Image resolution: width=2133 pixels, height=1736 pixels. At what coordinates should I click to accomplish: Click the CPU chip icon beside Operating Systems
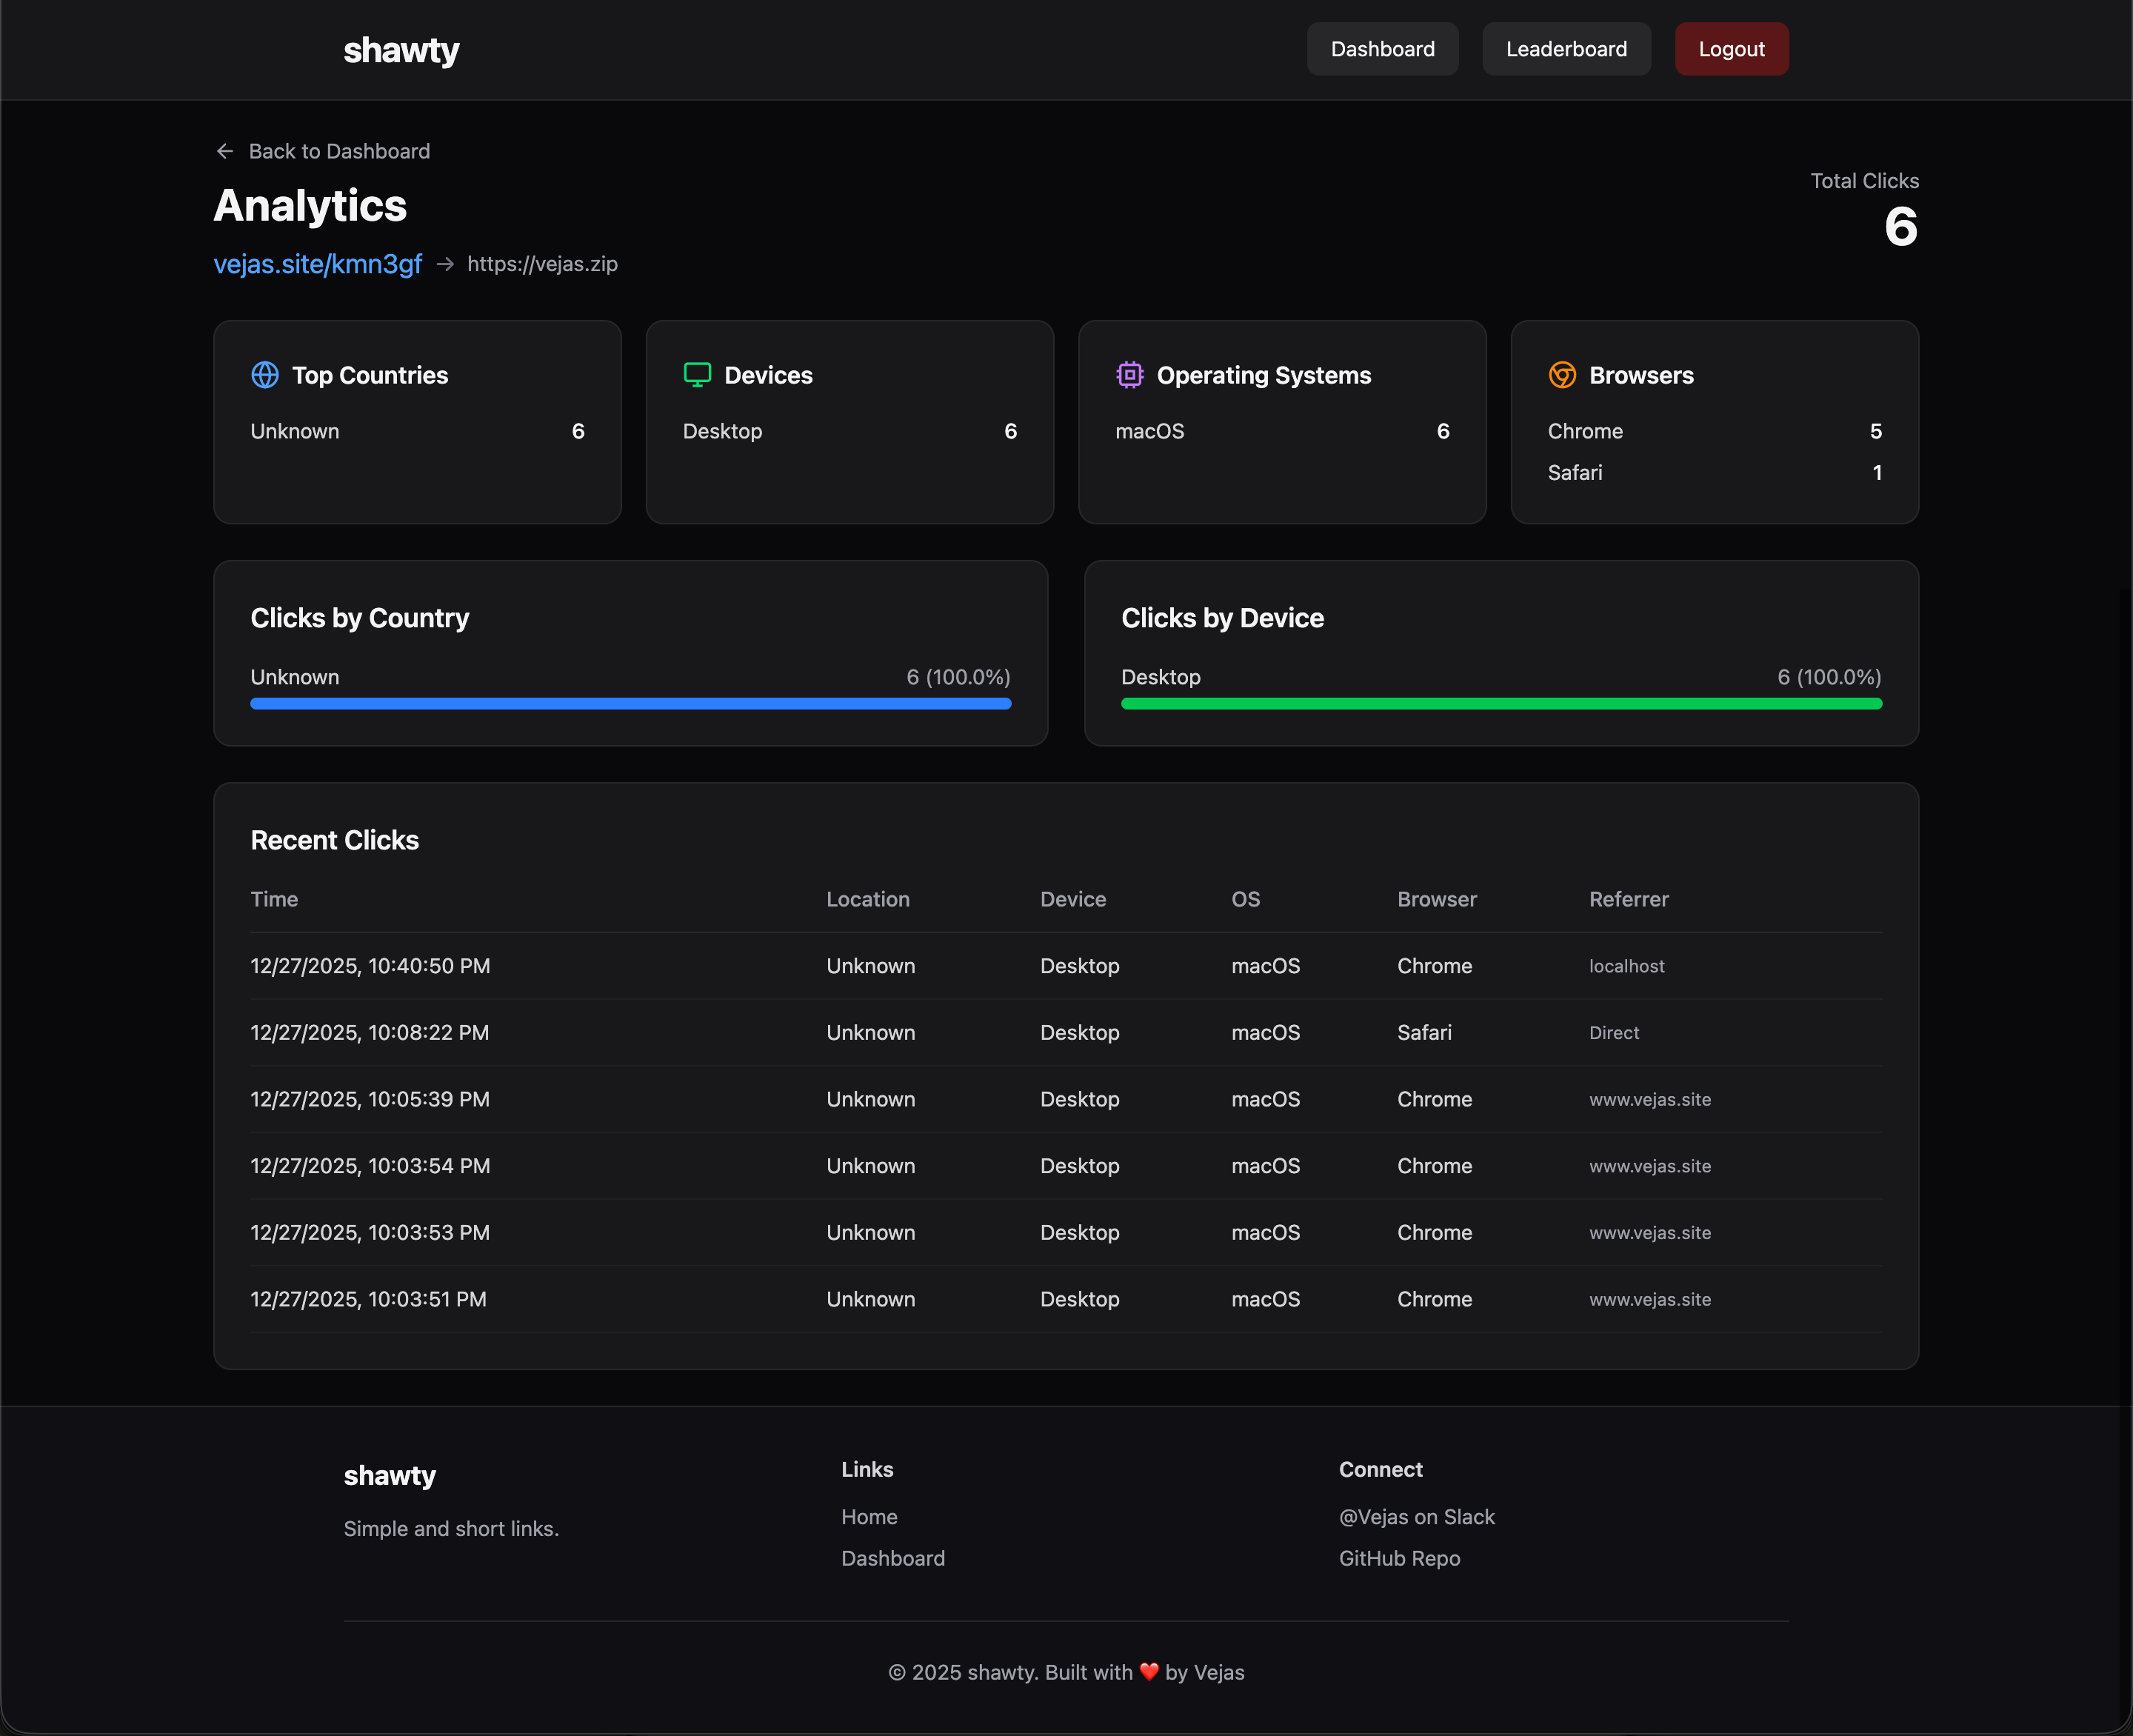coord(1130,375)
